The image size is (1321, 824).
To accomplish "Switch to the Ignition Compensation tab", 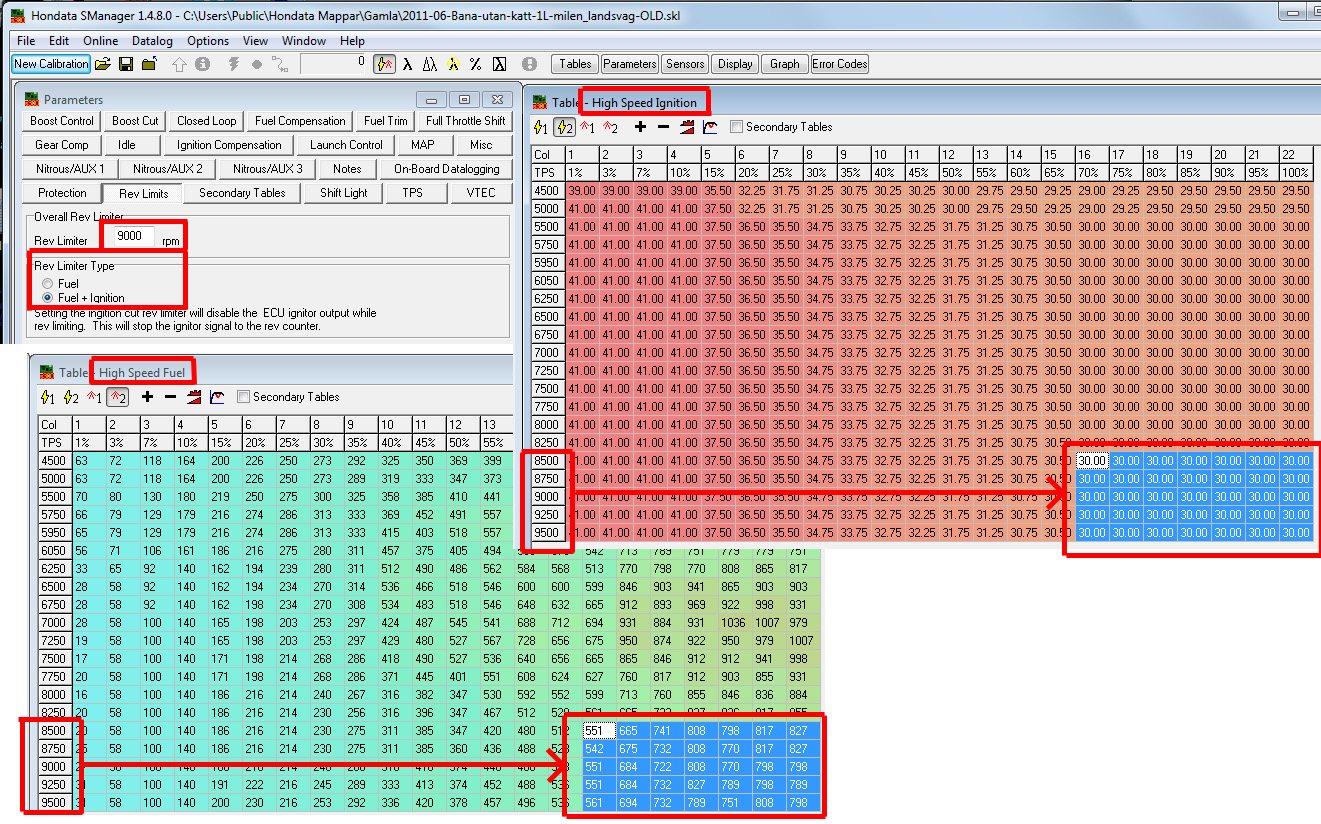I will coord(230,145).
